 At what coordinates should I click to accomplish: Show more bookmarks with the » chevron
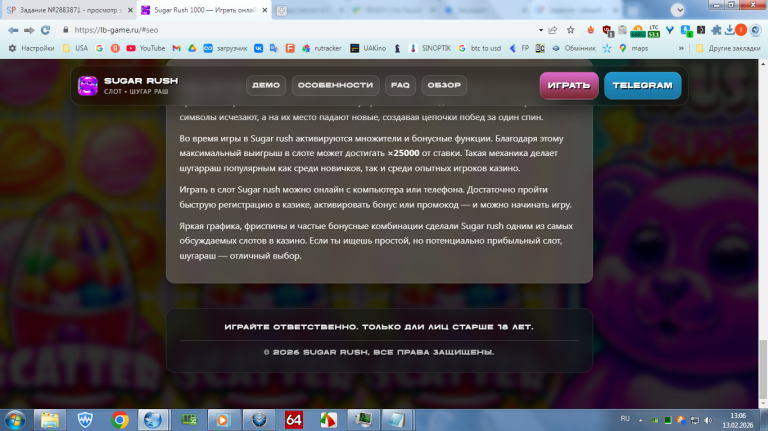(x=681, y=48)
